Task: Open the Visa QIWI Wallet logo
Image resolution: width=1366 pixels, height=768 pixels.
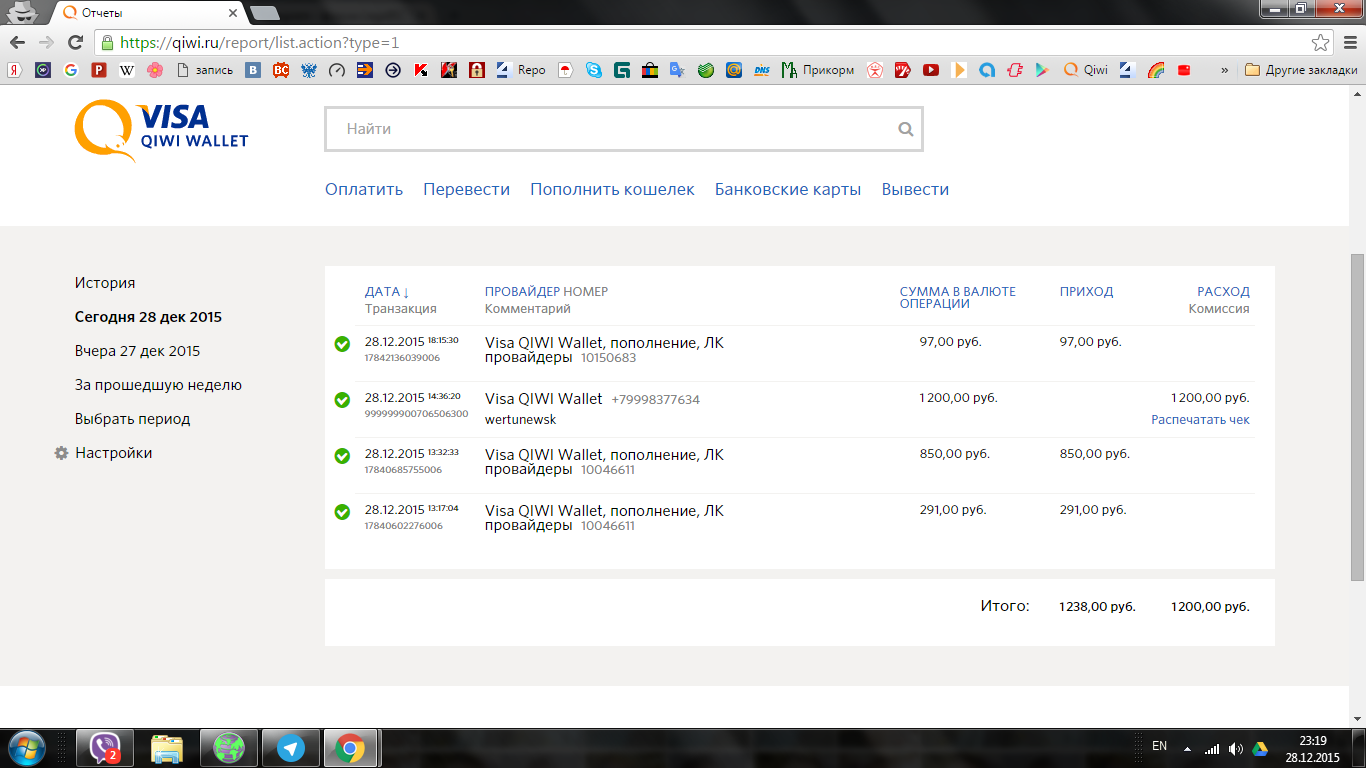Action: coord(161,130)
